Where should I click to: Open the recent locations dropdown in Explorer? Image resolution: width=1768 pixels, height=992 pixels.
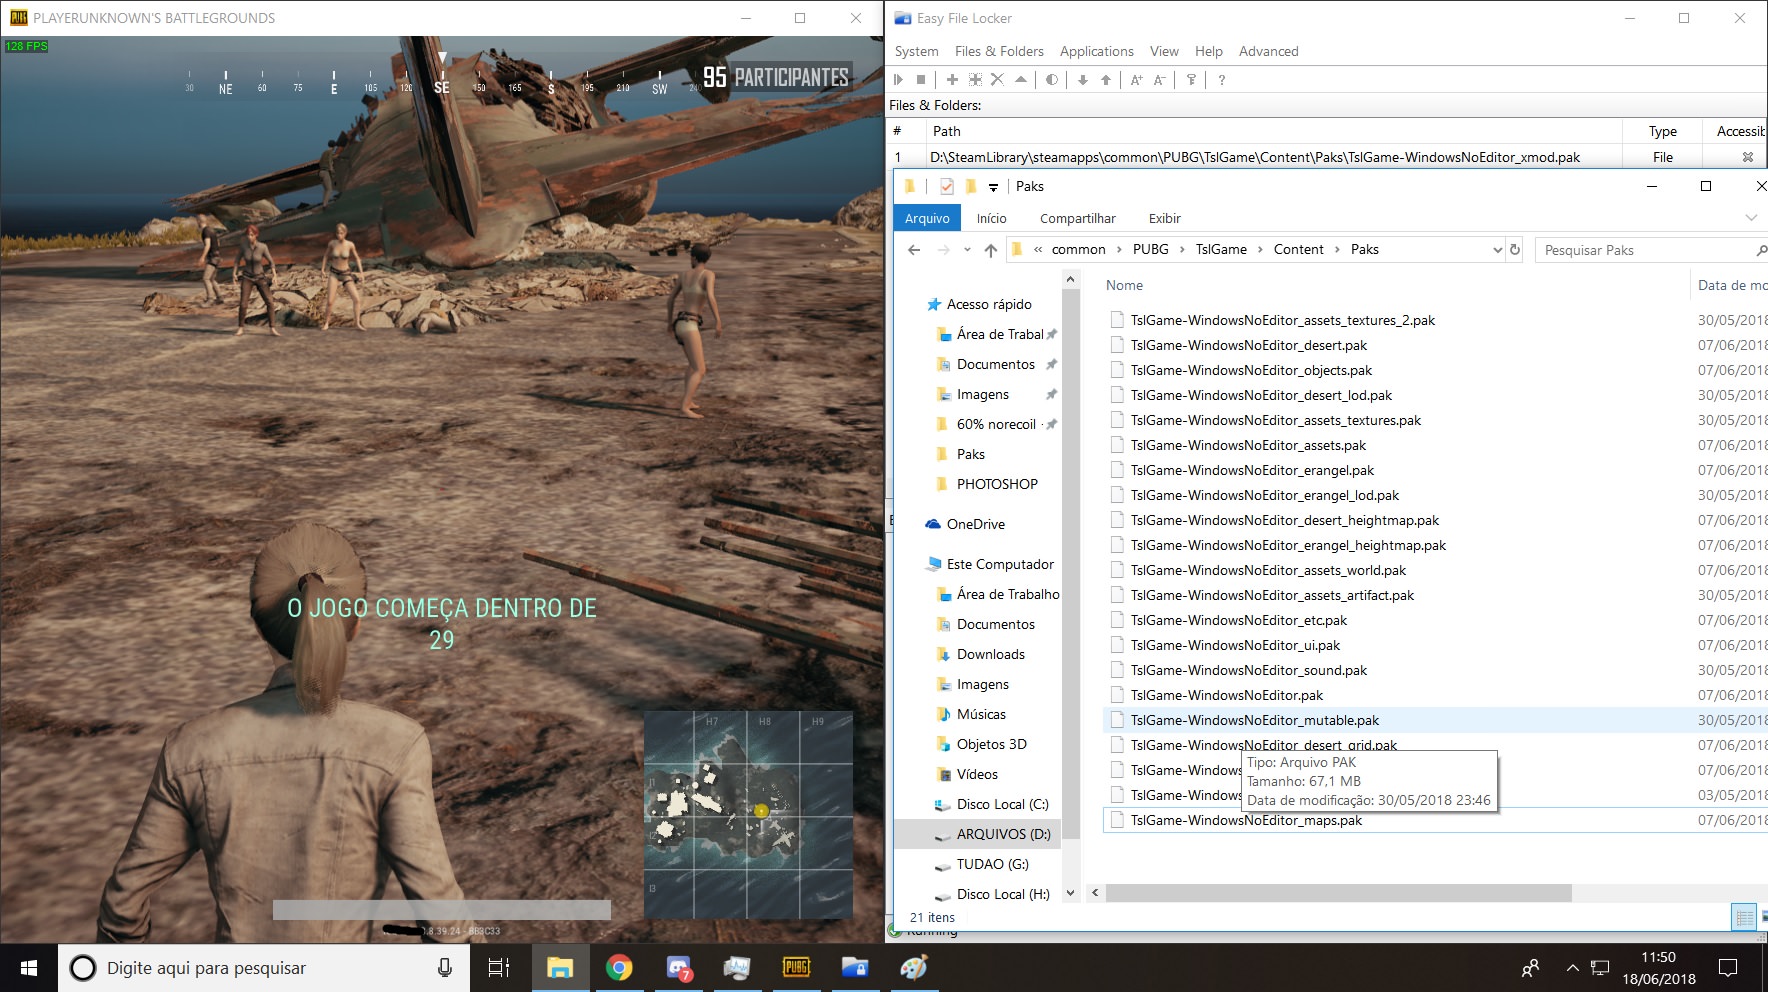967,250
